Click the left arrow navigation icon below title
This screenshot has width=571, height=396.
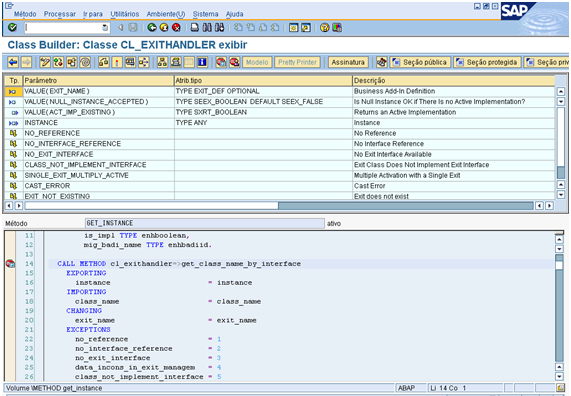tap(13, 62)
